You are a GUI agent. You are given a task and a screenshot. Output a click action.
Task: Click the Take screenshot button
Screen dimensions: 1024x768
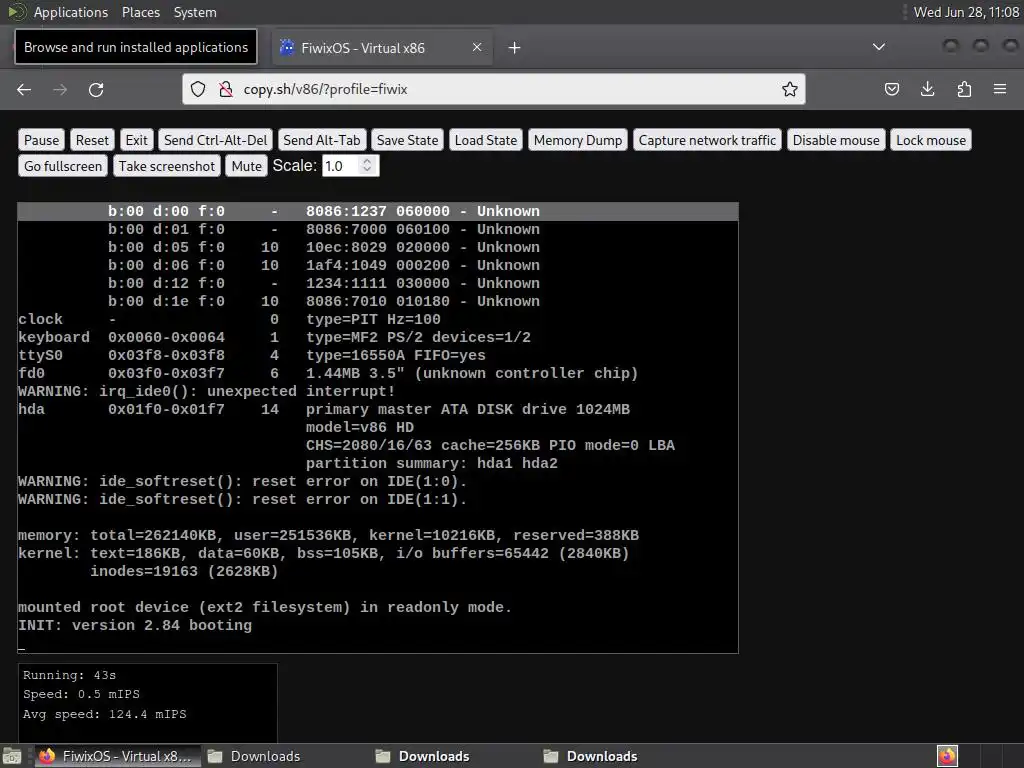pos(167,166)
